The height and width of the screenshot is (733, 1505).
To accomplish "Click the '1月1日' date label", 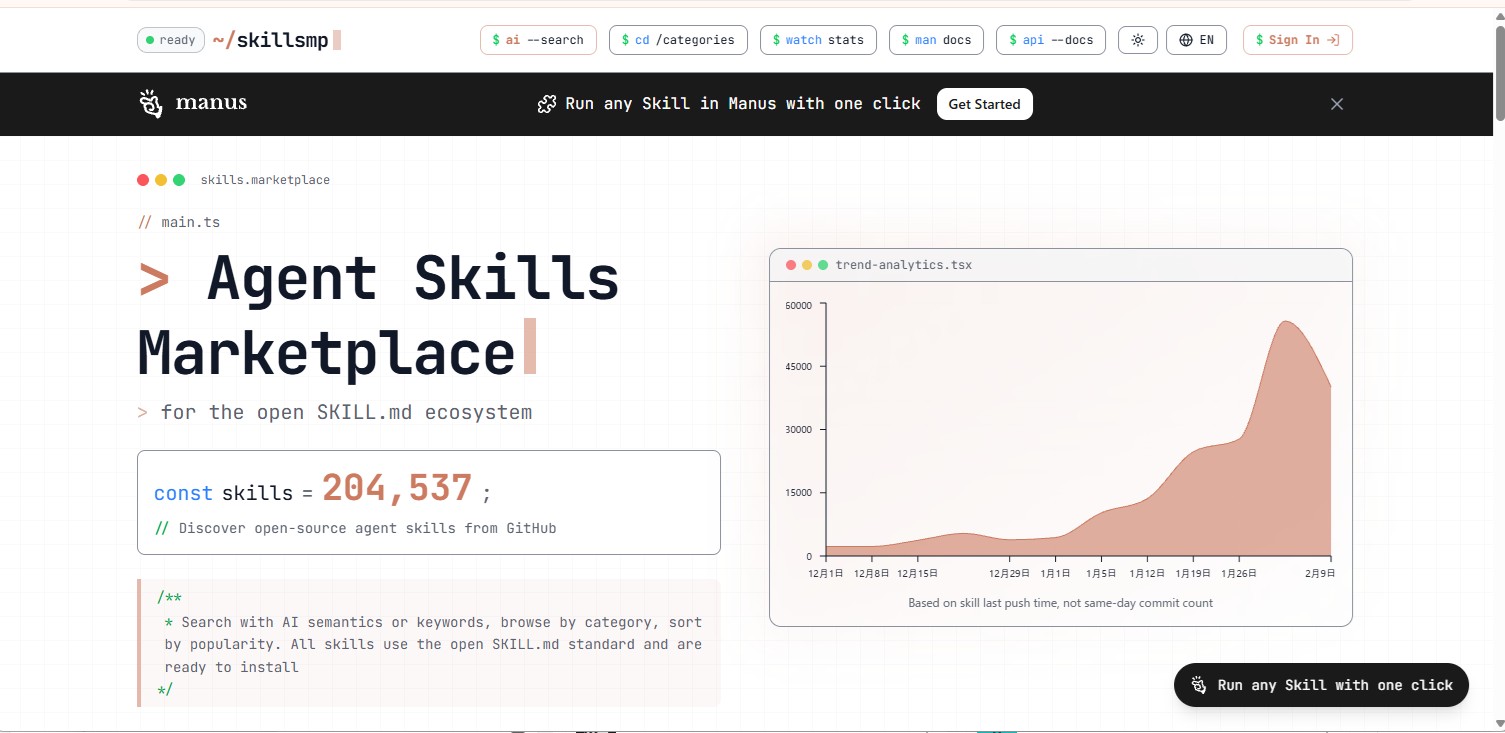I will point(1056,574).
